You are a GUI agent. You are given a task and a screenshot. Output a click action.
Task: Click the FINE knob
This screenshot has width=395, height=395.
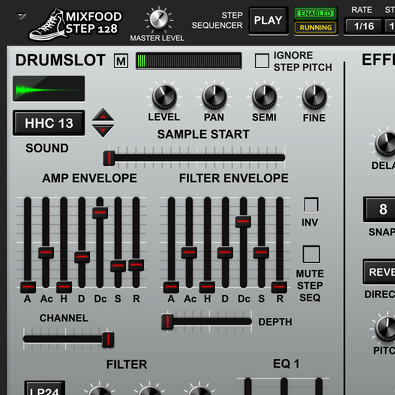314,96
